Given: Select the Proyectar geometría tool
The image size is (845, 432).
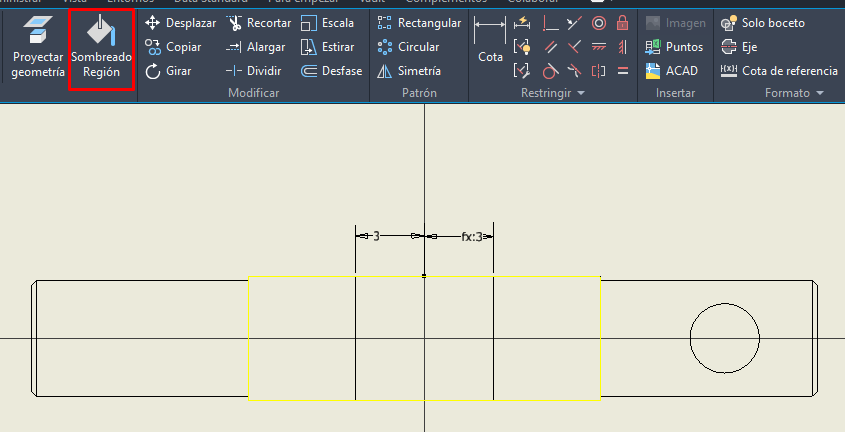Looking at the screenshot, I should pos(38,48).
